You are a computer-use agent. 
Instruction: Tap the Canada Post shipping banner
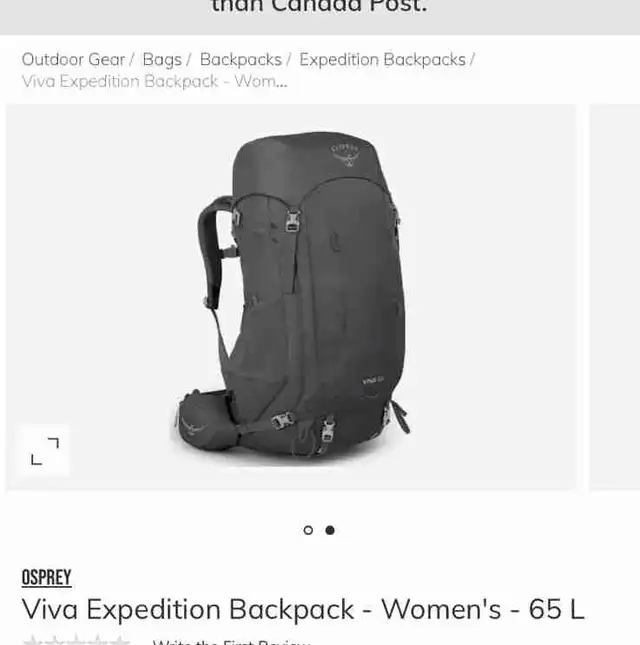coord(320,16)
